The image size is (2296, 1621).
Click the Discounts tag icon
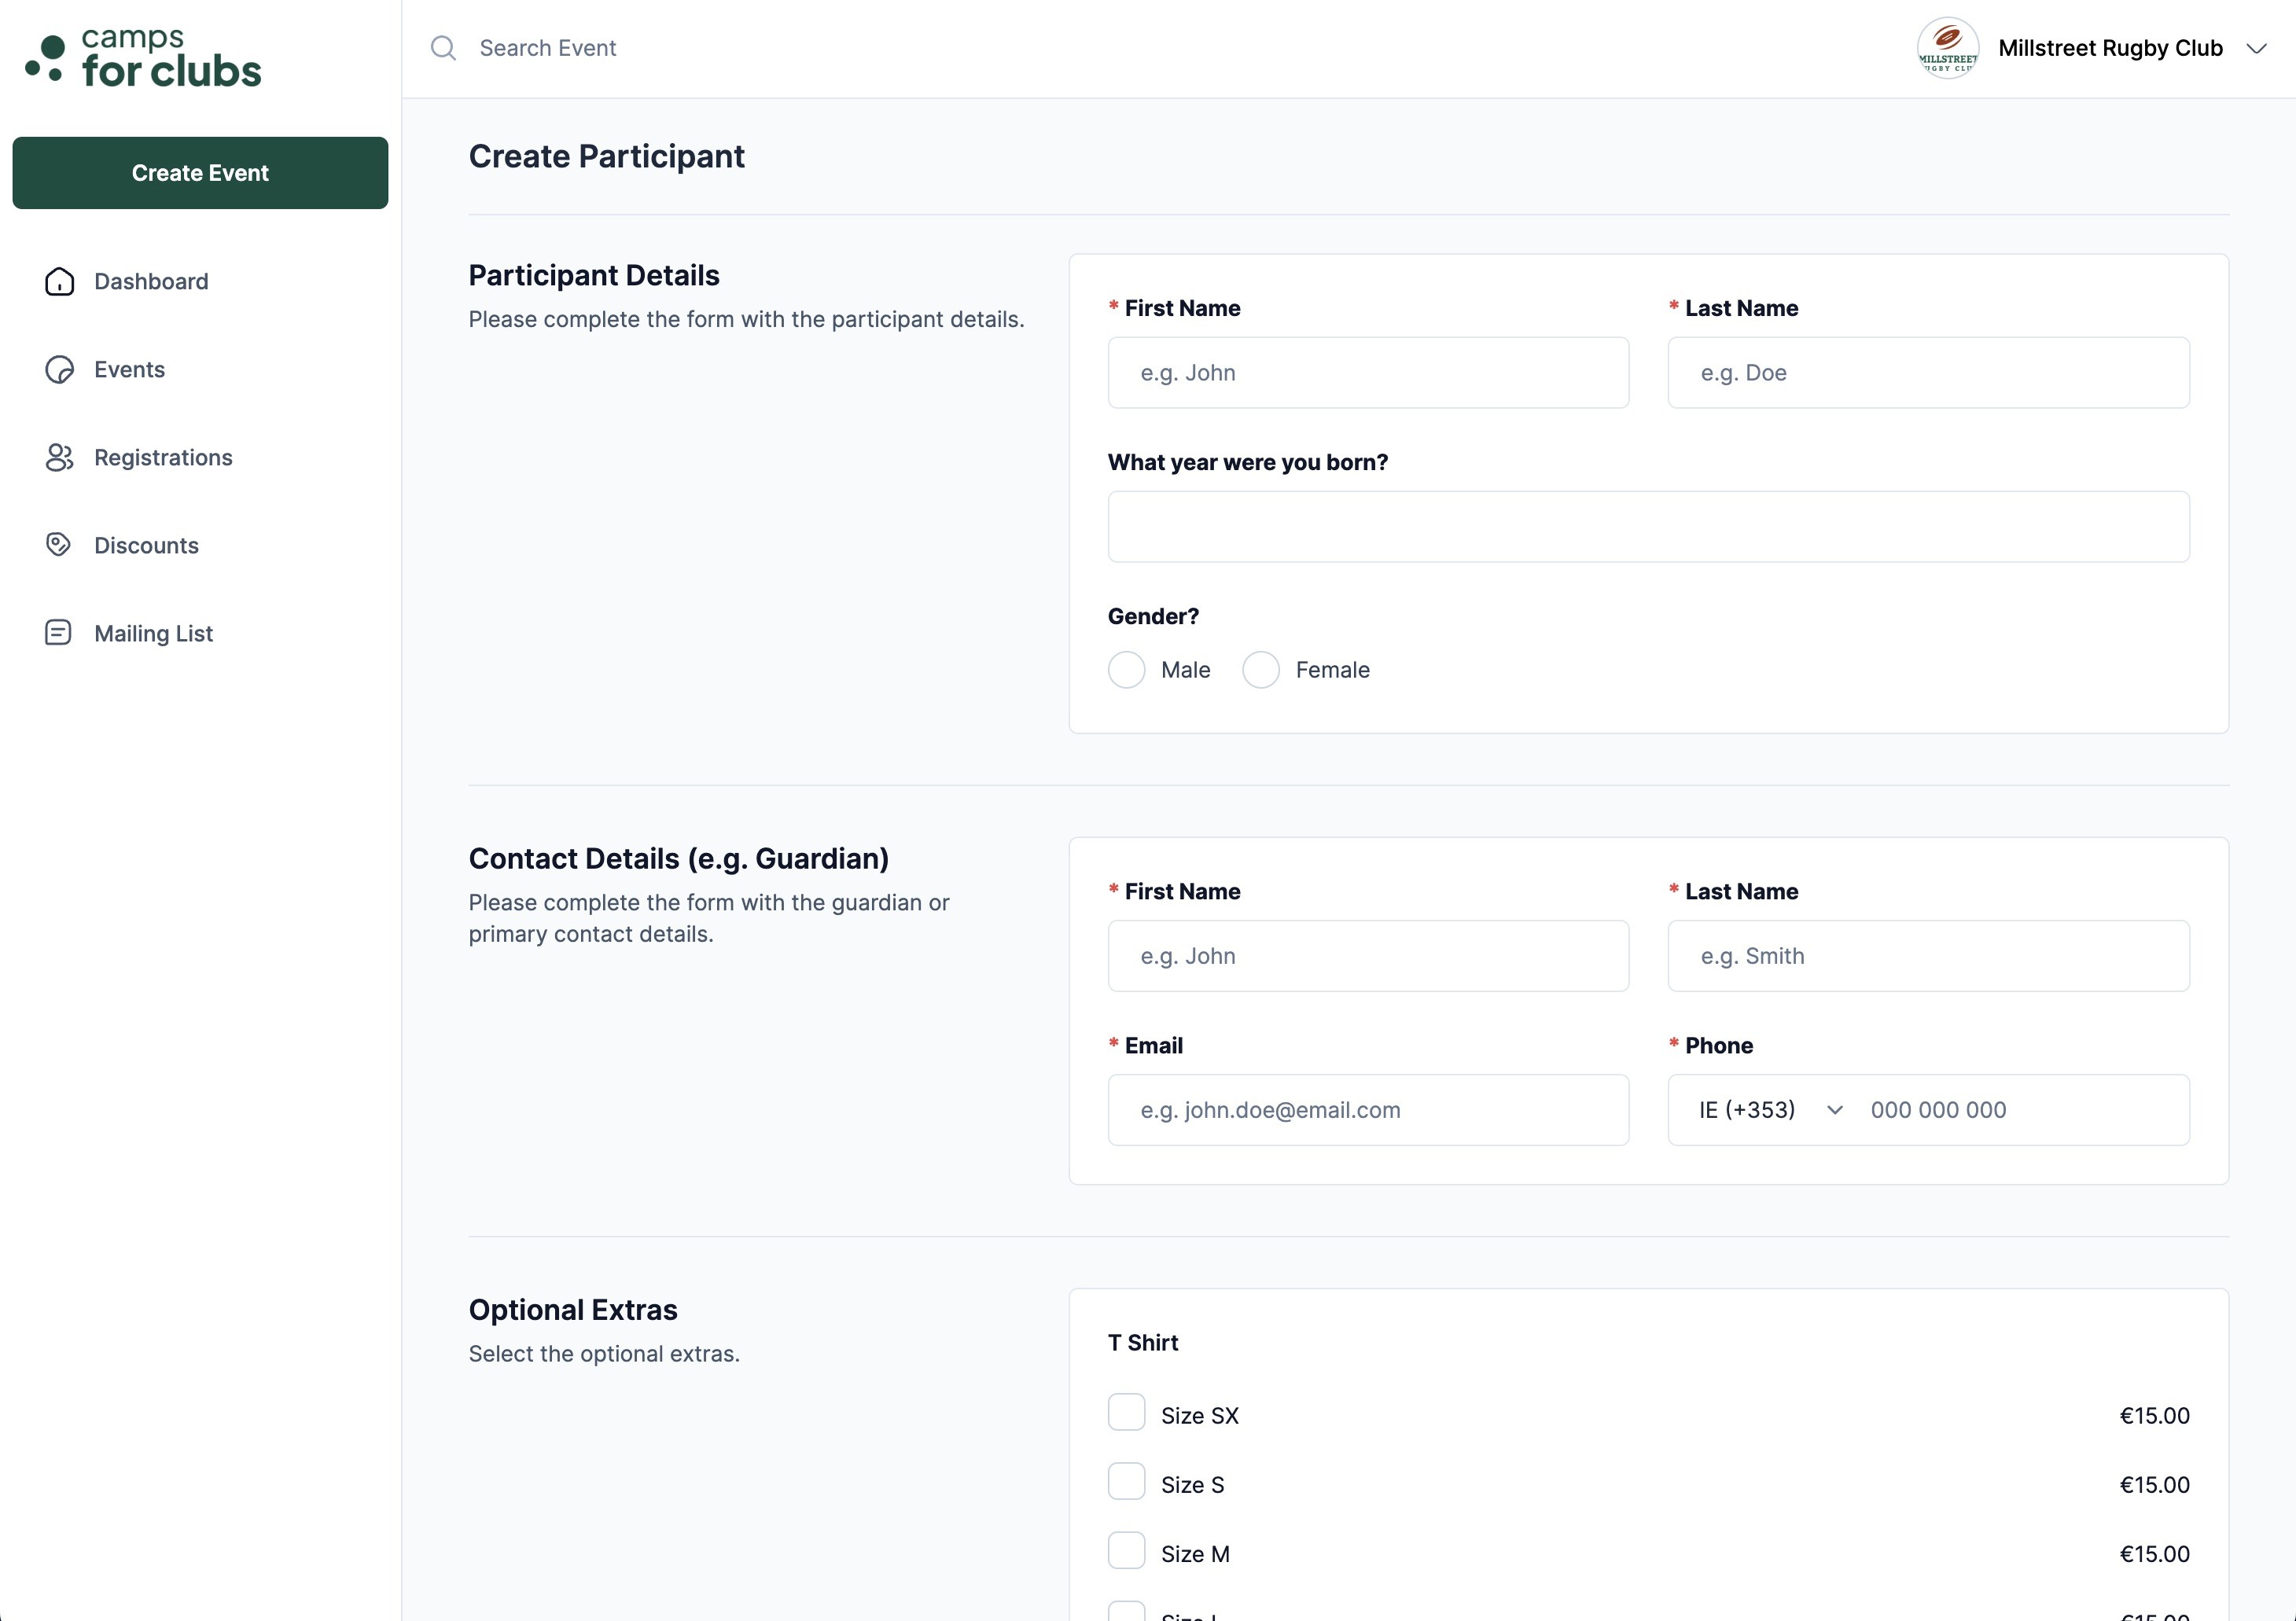[59, 544]
